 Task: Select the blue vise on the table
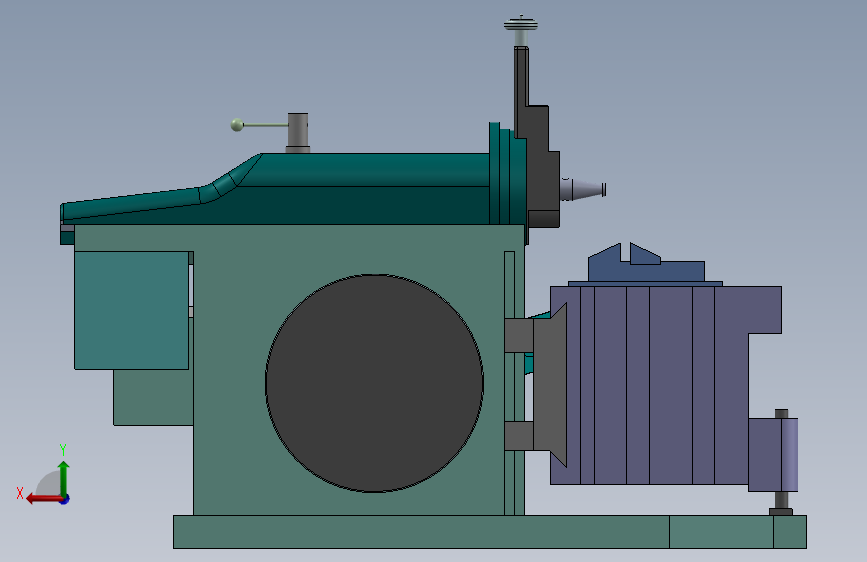click(x=646, y=264)
